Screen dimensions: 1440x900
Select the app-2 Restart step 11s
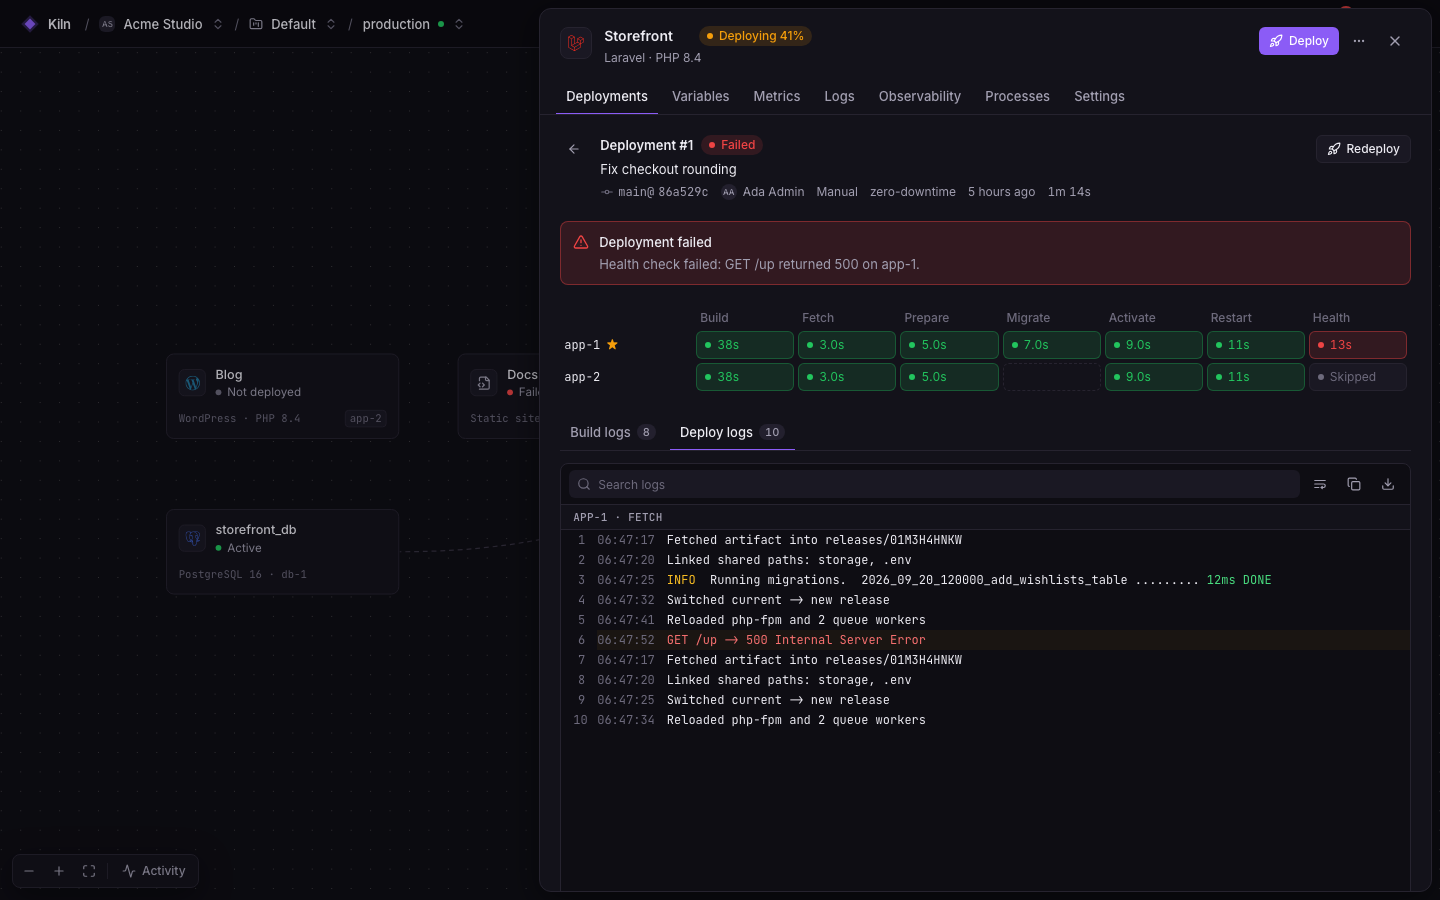coord(1255,377)
